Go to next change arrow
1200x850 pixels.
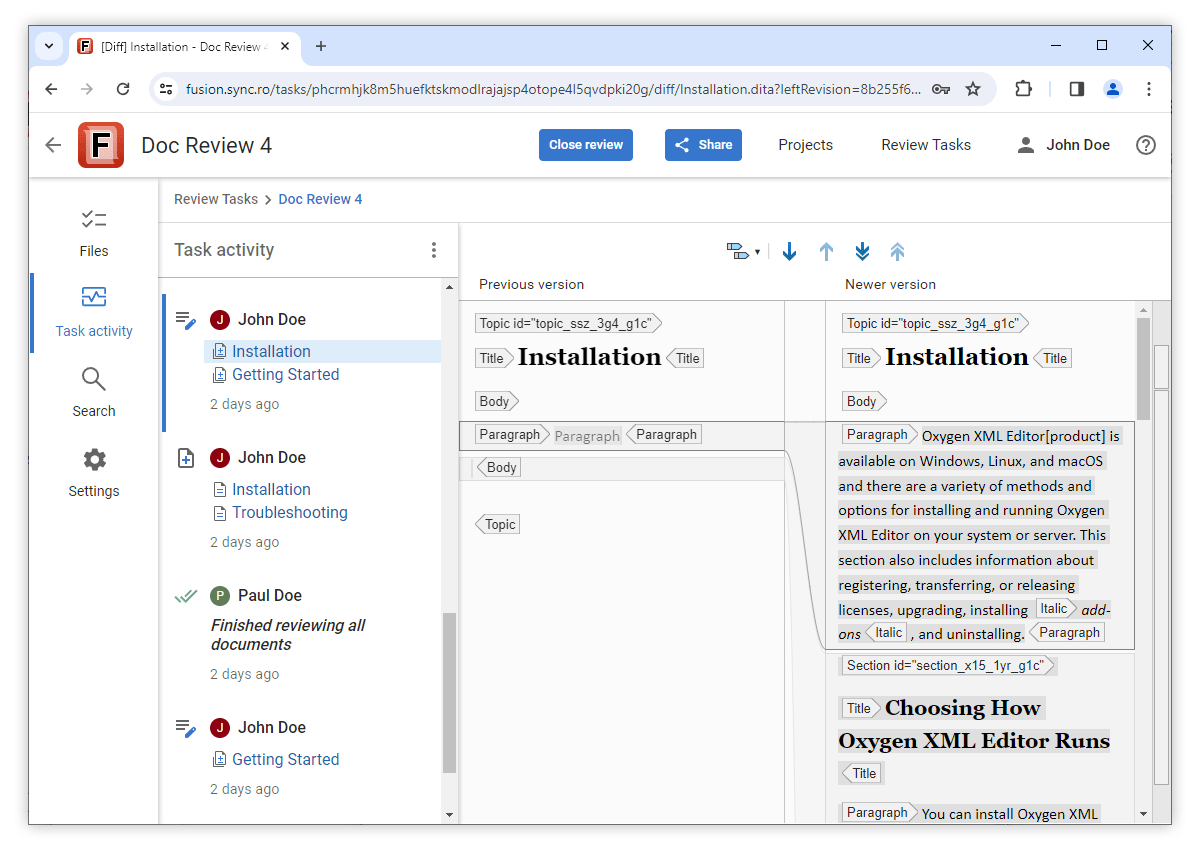point(789,252)
